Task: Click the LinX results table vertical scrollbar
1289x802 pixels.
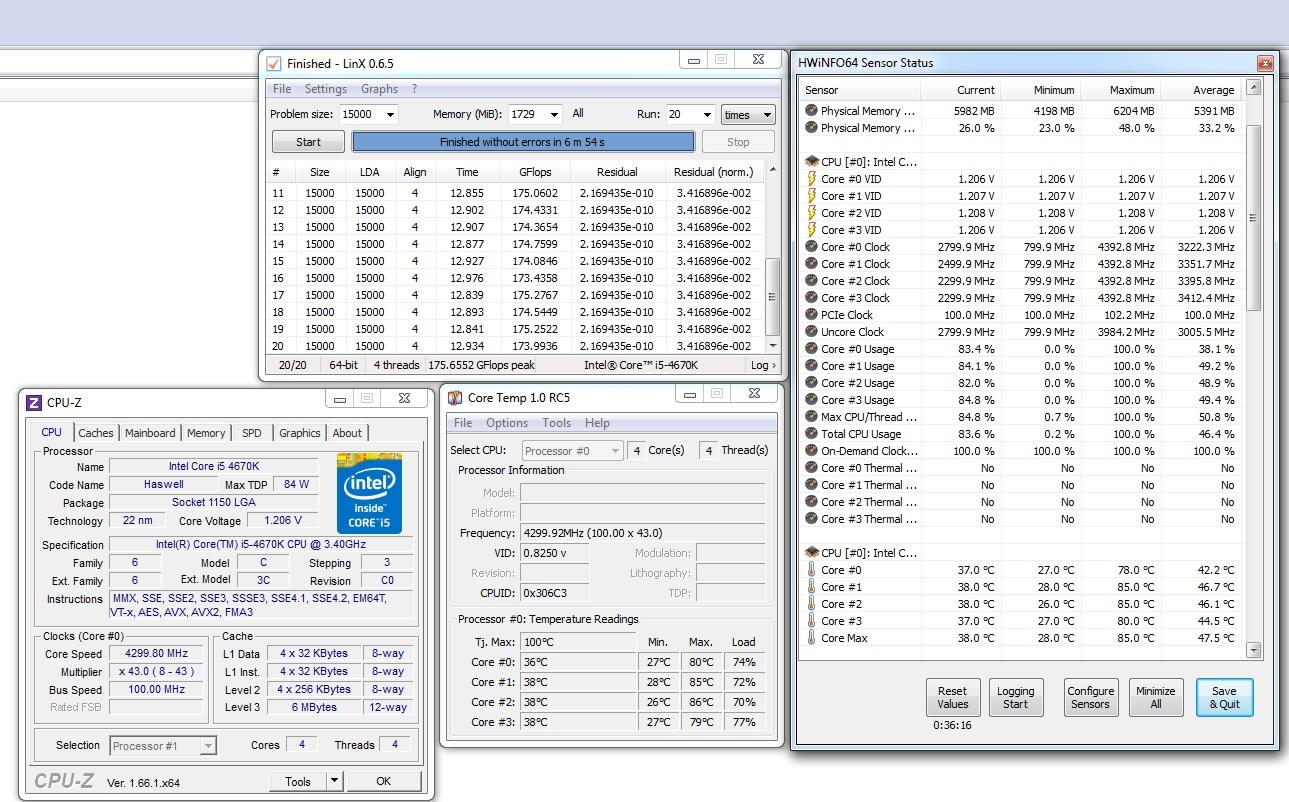Action: 772,256
